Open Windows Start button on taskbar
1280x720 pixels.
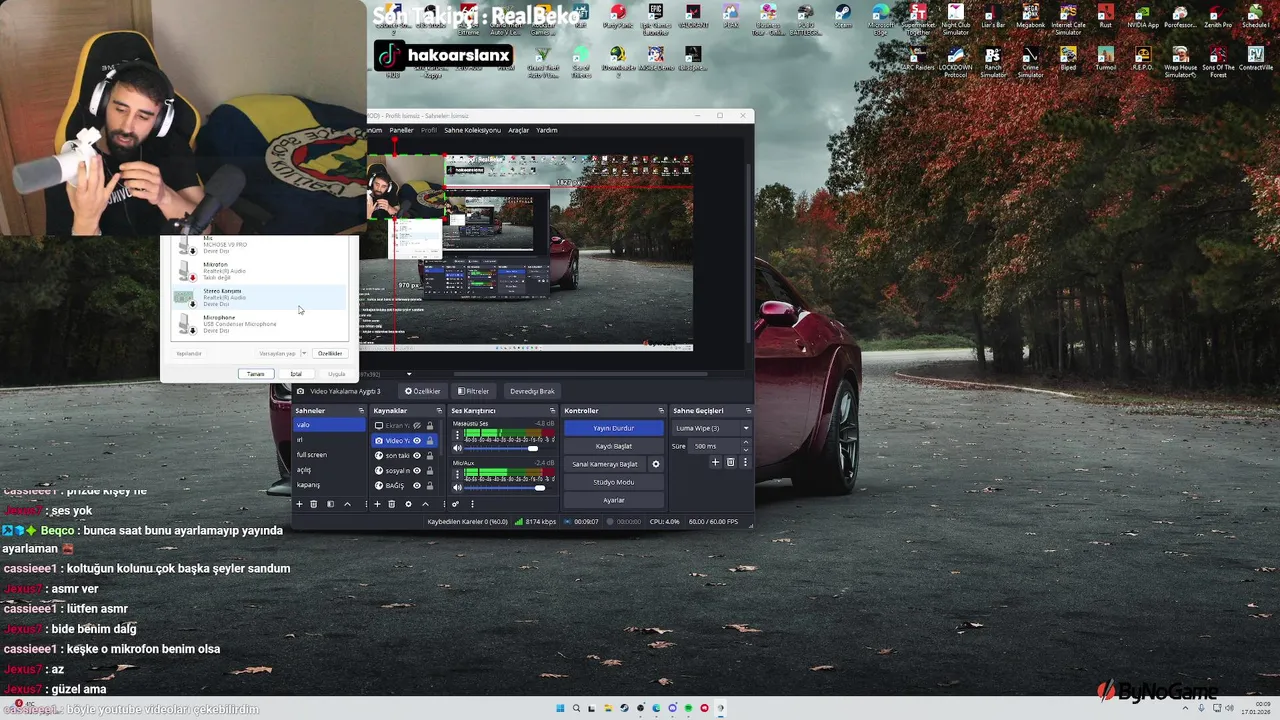pos(560,708)
